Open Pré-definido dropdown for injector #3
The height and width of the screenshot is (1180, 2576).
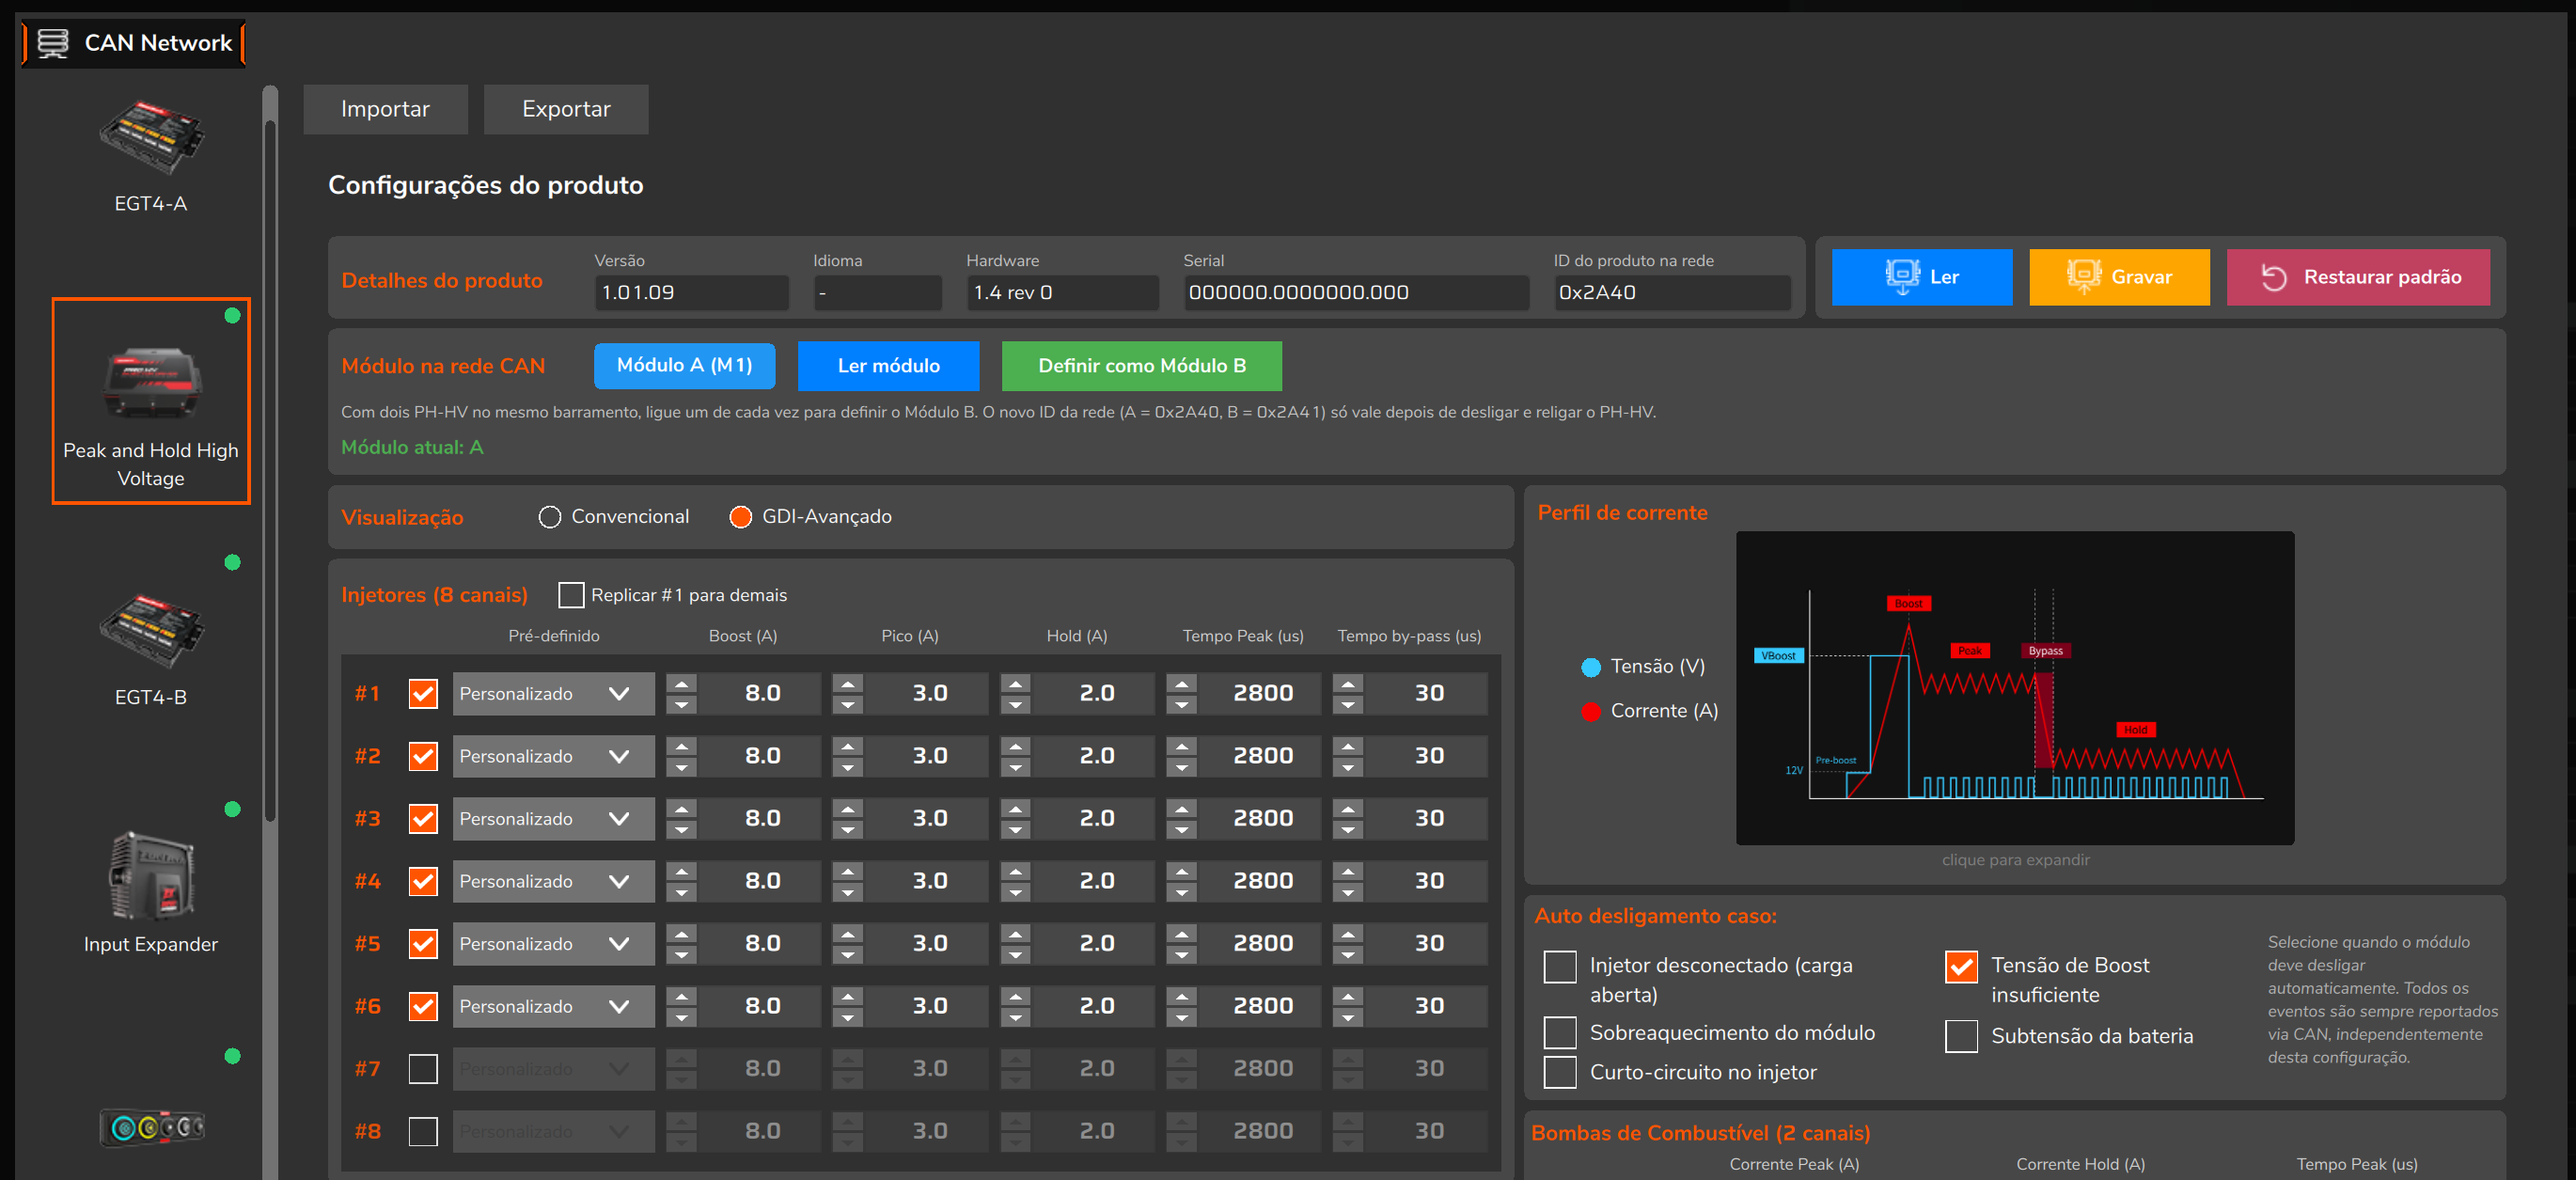click(553, 818)
